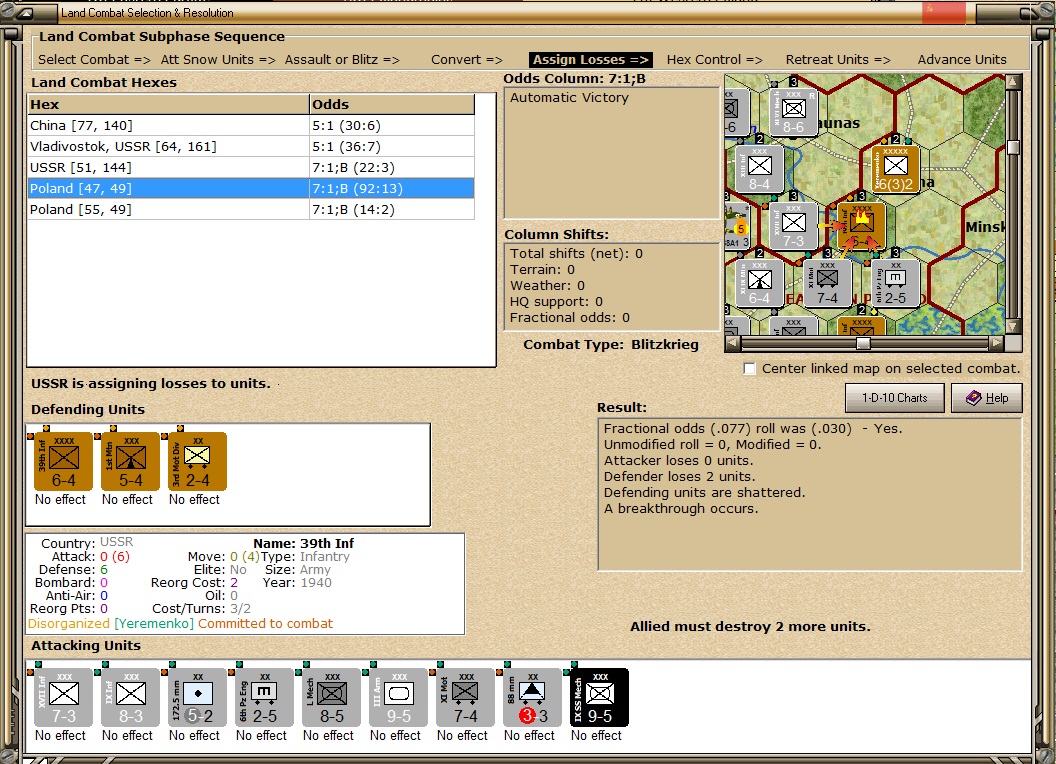Click the Odds column header

[x=392, y=104]
